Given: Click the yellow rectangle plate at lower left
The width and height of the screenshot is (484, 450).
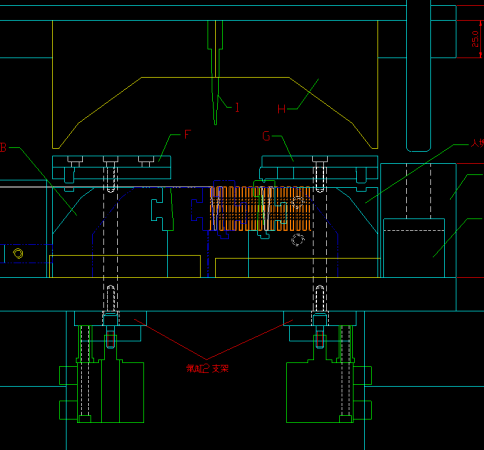Looking at the screenshot, I should (125, 266).
